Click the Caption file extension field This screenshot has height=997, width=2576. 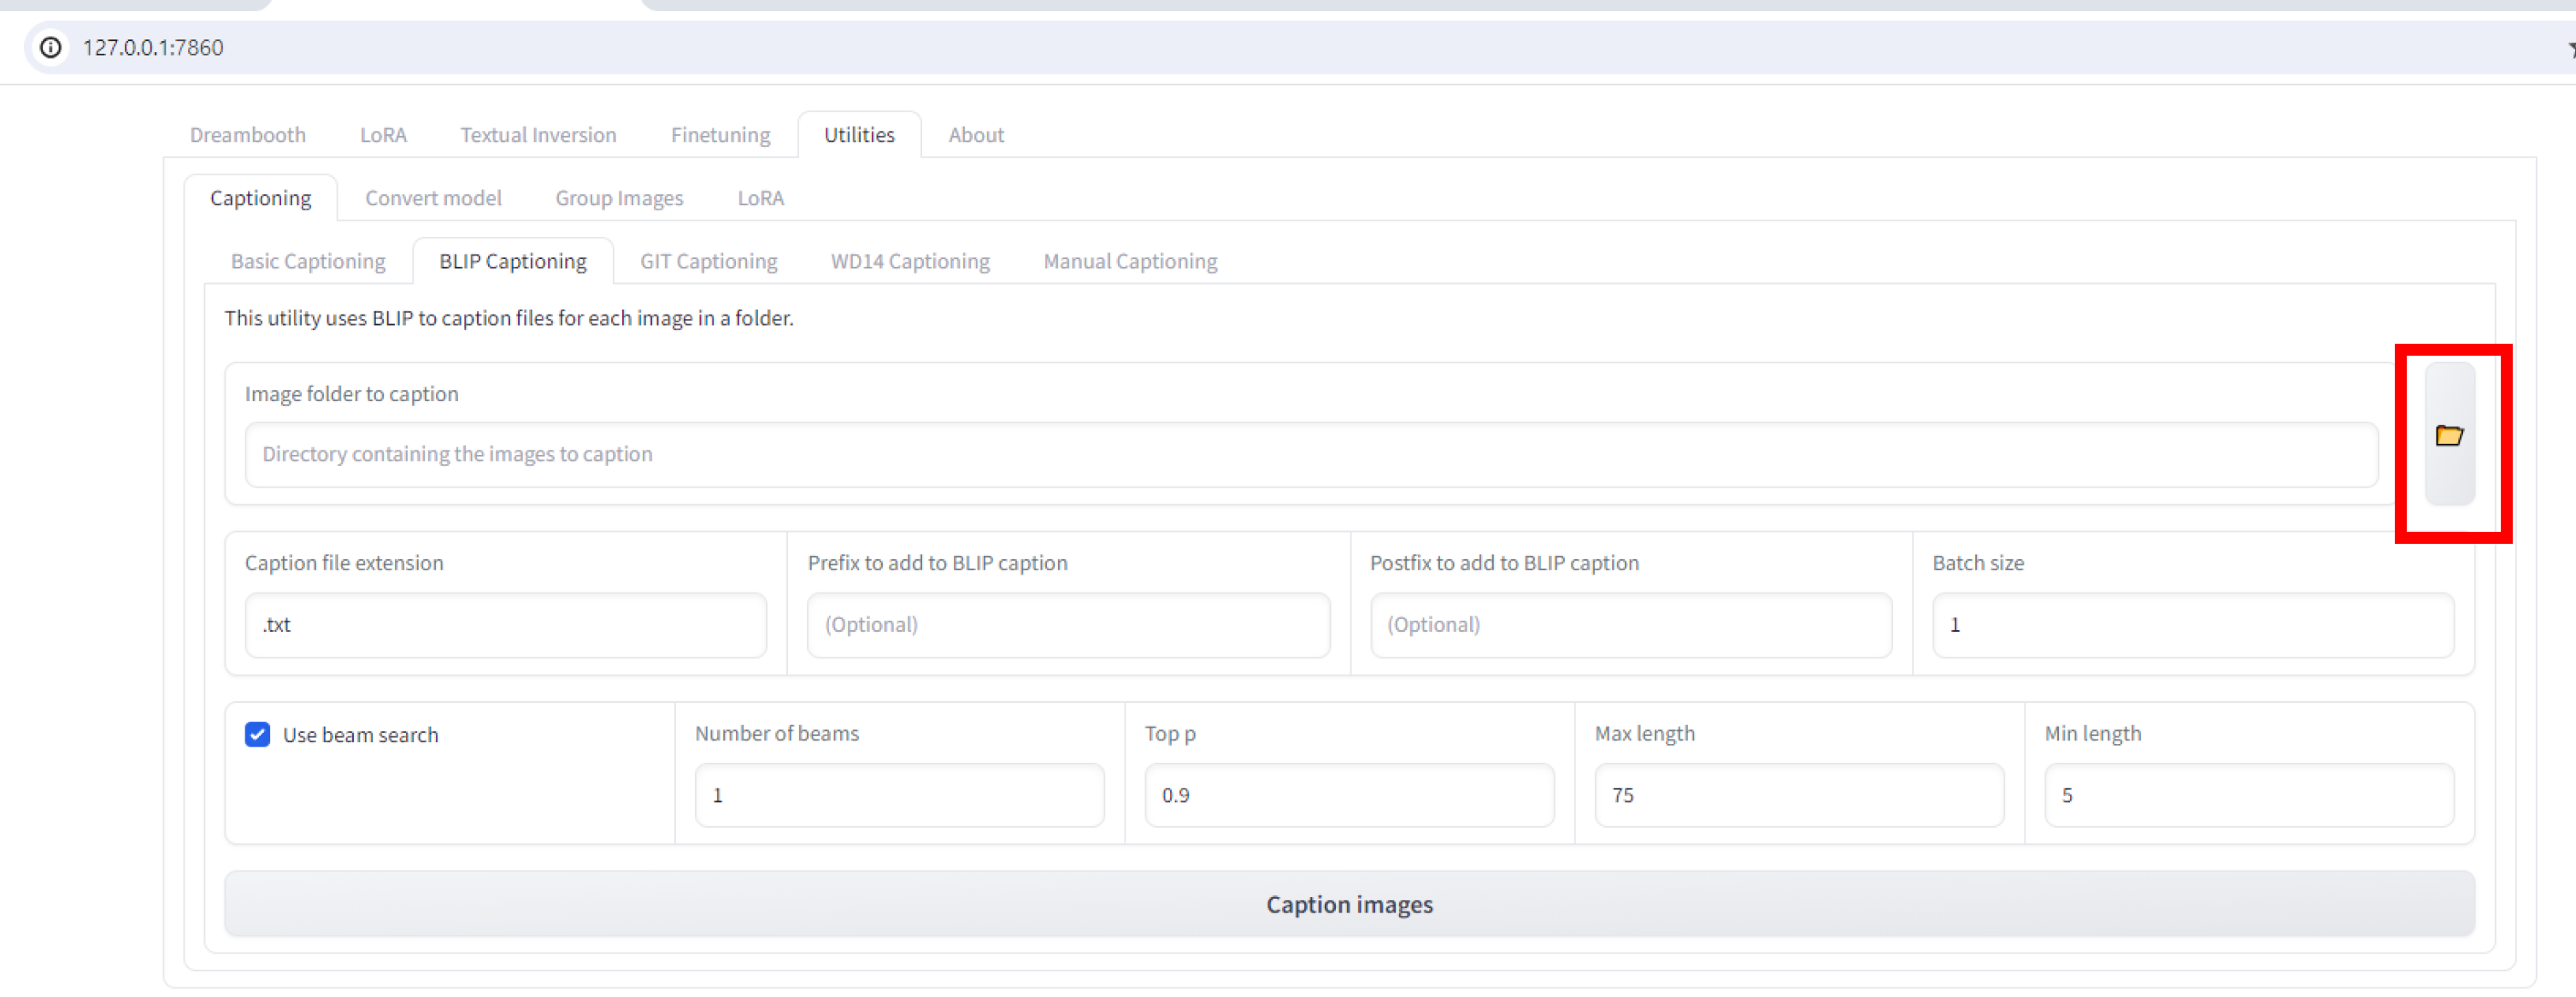pos(506,625)
